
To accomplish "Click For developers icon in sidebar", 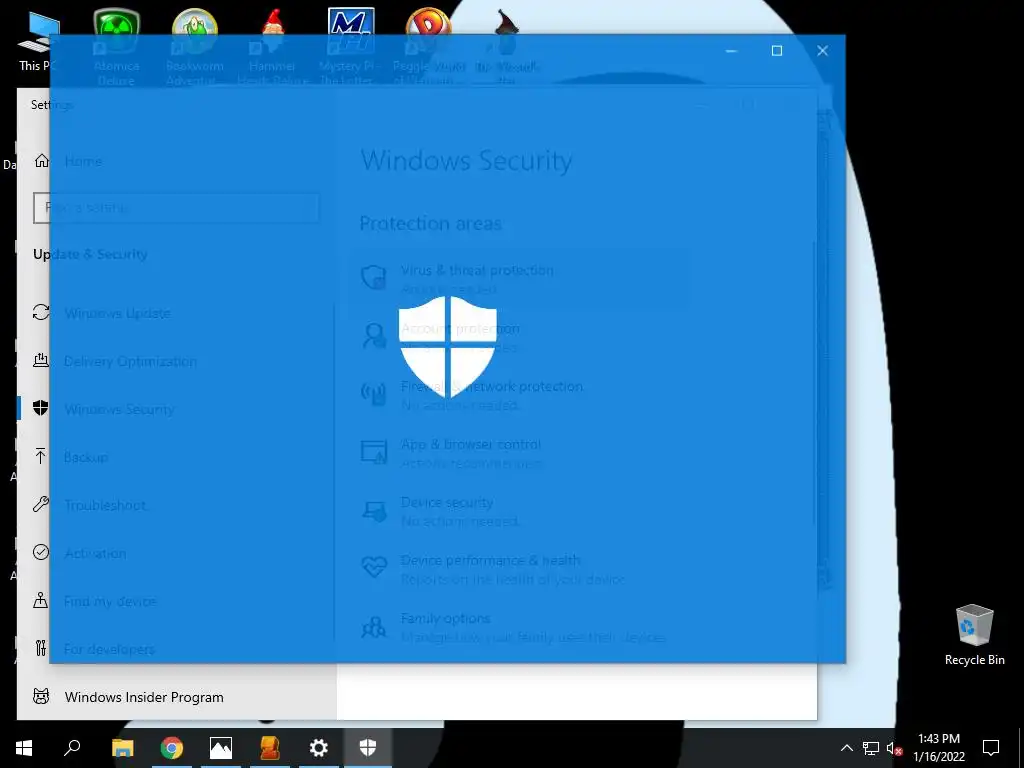I will click(x=41, y=648).
